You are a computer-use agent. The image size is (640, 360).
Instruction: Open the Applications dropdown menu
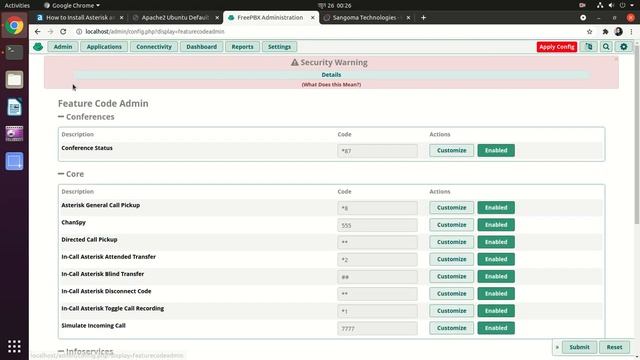tap(104, 47)
